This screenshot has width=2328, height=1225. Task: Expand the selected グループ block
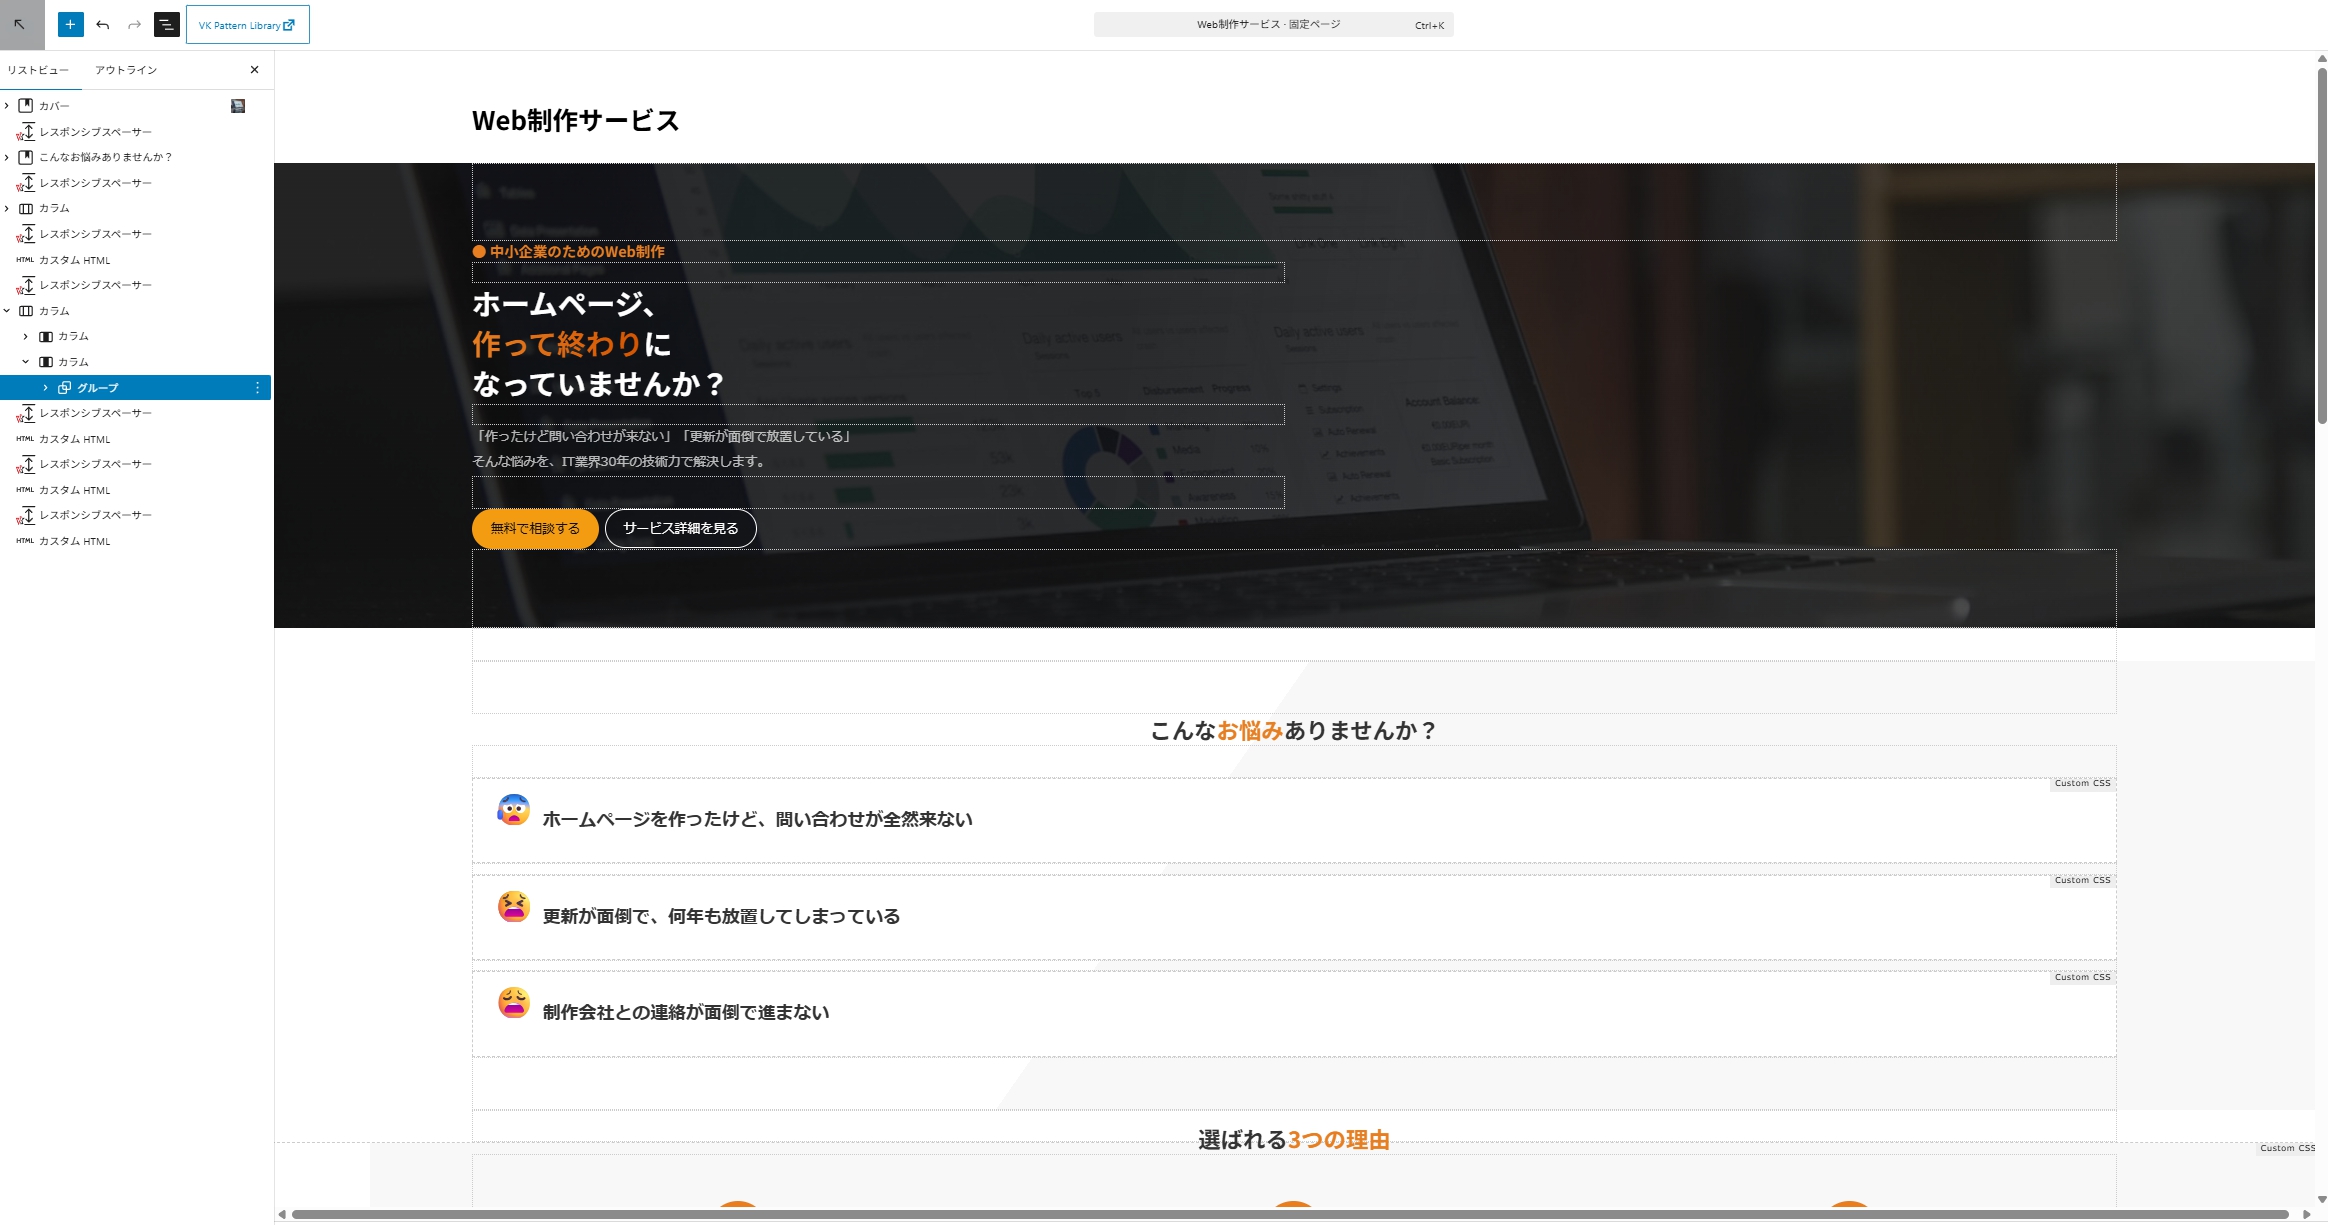click(45, 387)
